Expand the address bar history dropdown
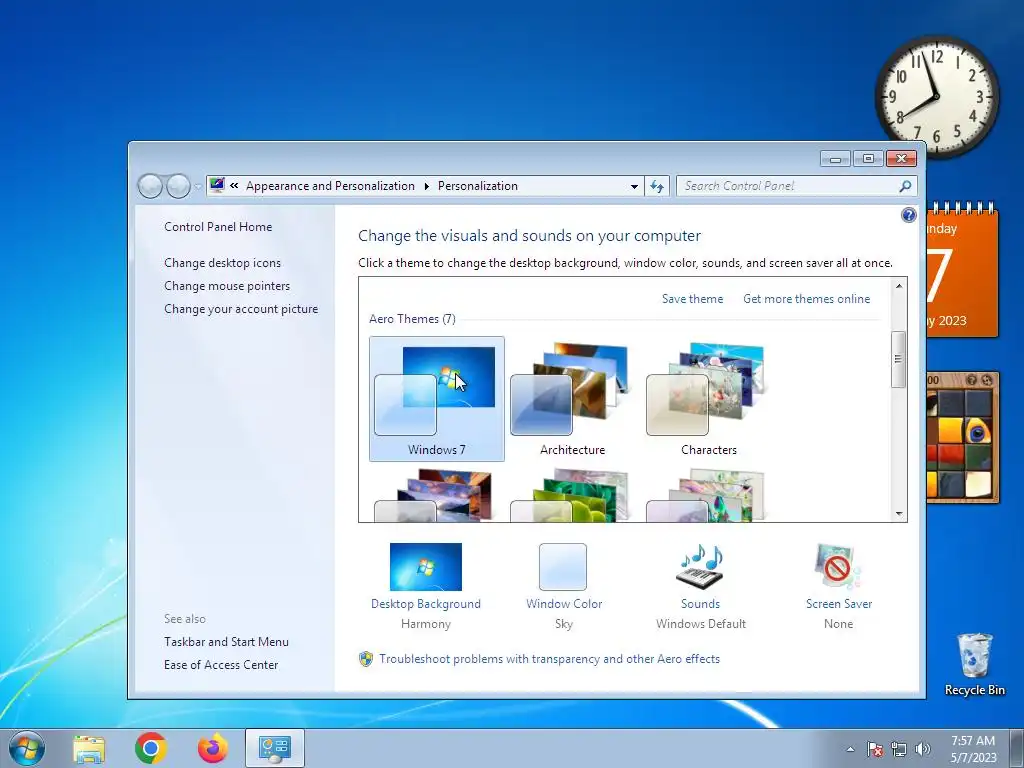This screenshot has height=768, width=1024. coord(634,186)
